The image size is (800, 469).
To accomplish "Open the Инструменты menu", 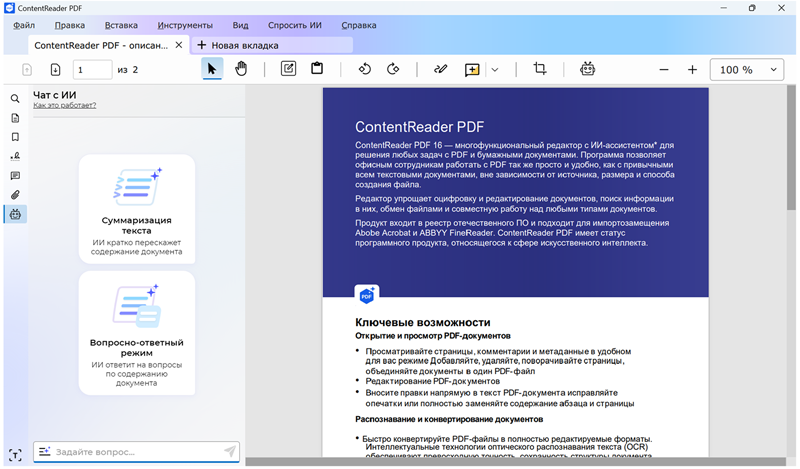I will point(185,24).
